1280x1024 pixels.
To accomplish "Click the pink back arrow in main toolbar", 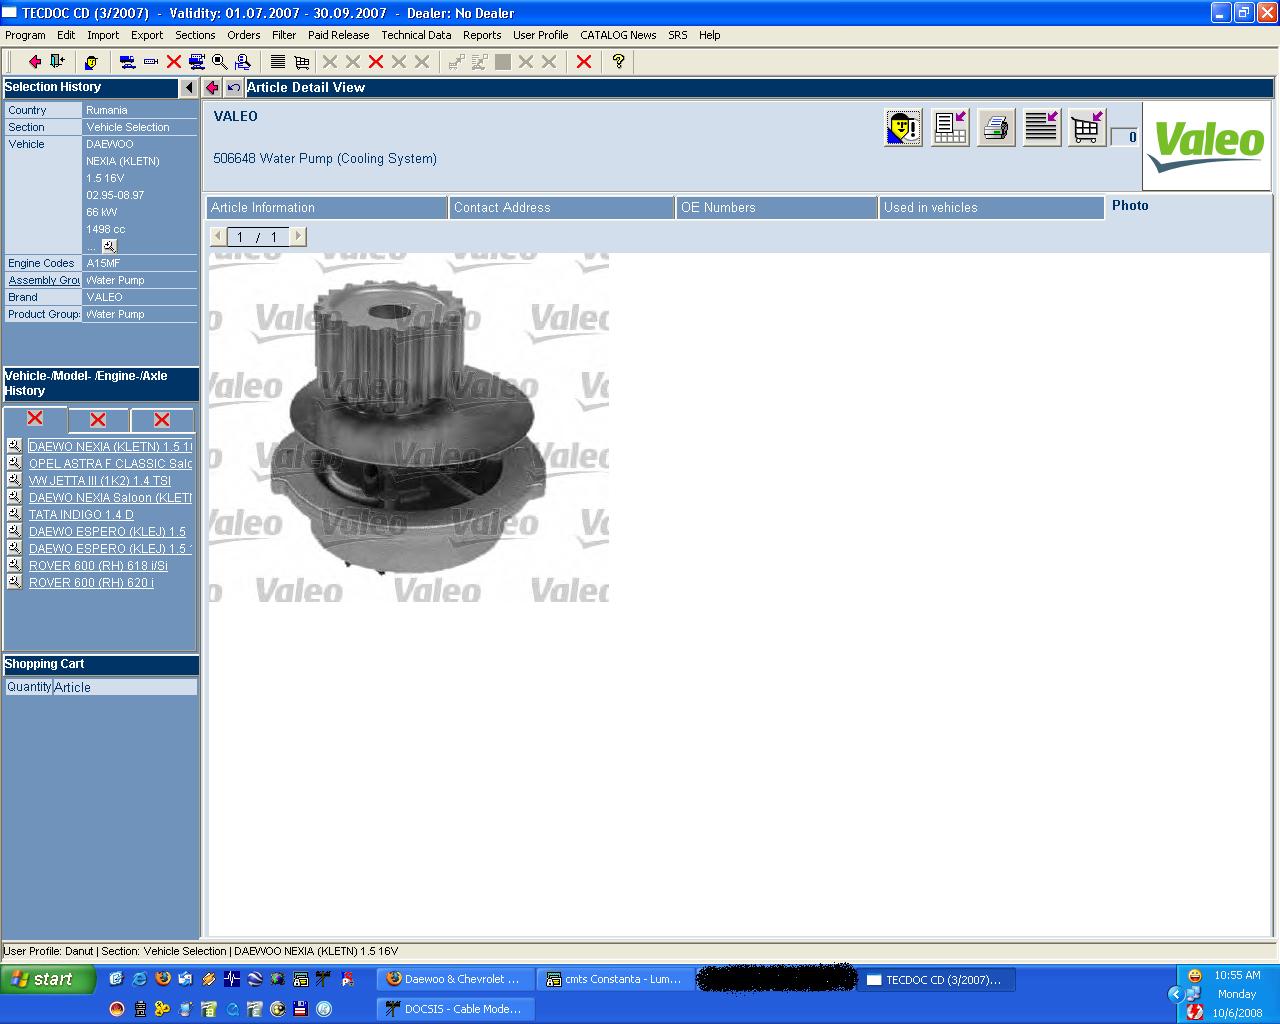I will 34,62.
